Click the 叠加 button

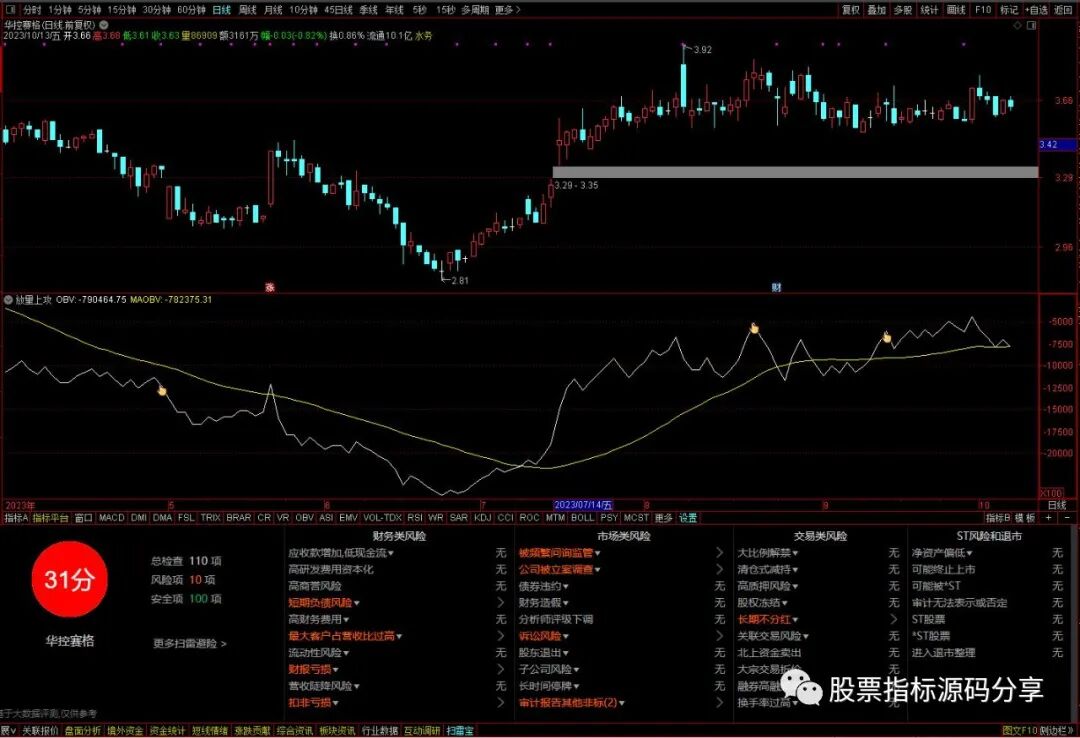pyautogui.click(x=877, y=10)
